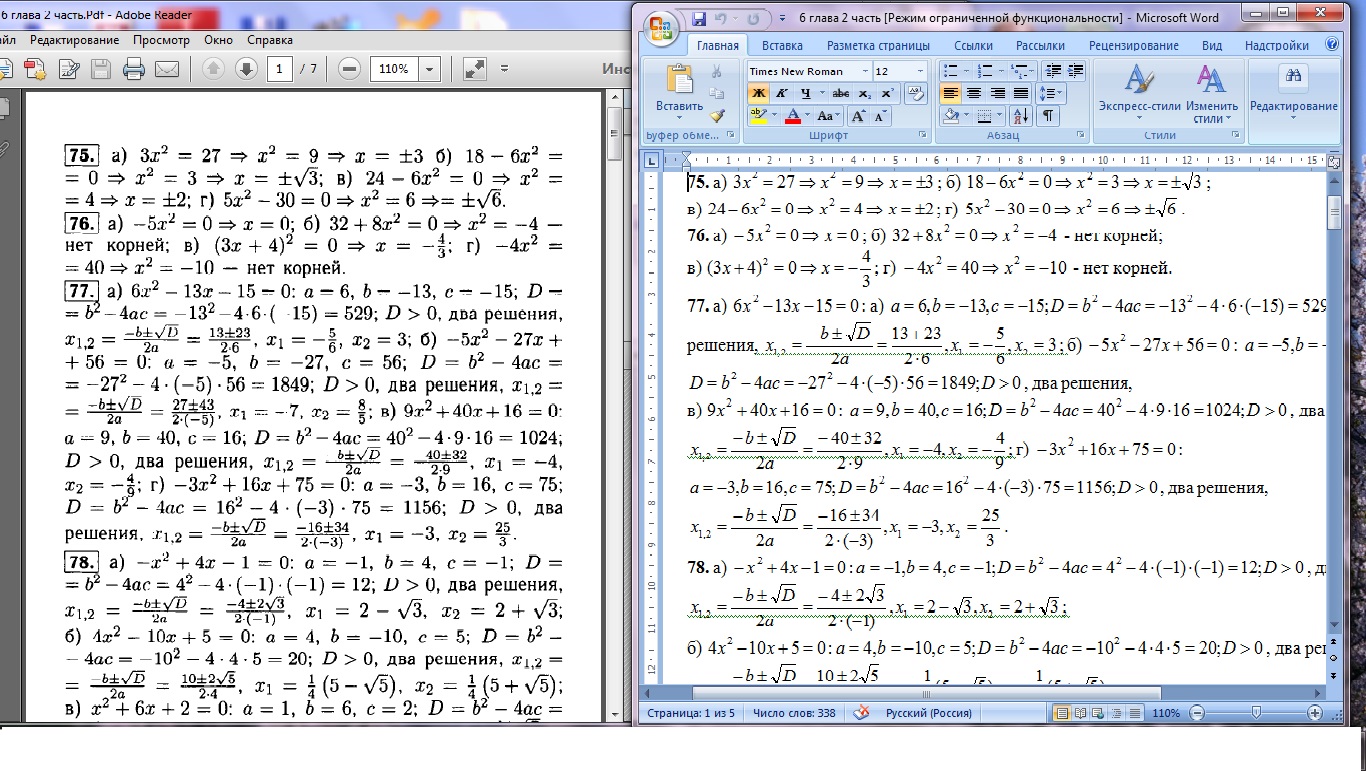Align text right in Word
The image size is (1366, 771).
[x=996, y=93]
